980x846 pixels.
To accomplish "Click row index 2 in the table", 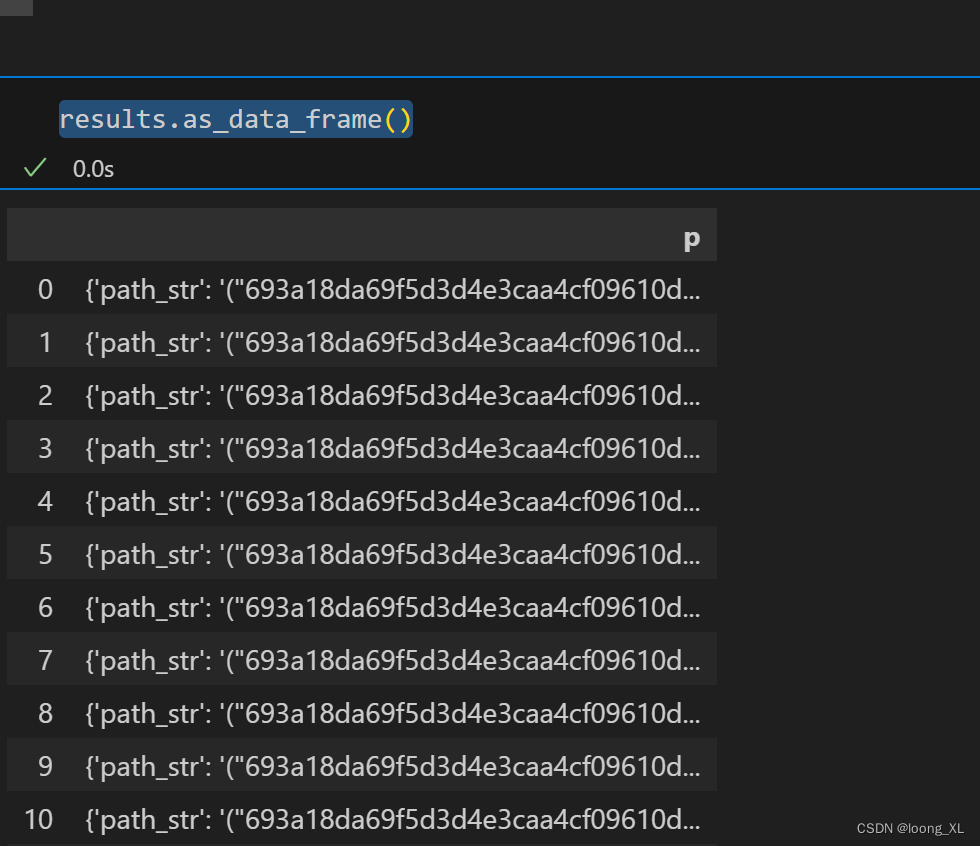I will pos(45,396).
